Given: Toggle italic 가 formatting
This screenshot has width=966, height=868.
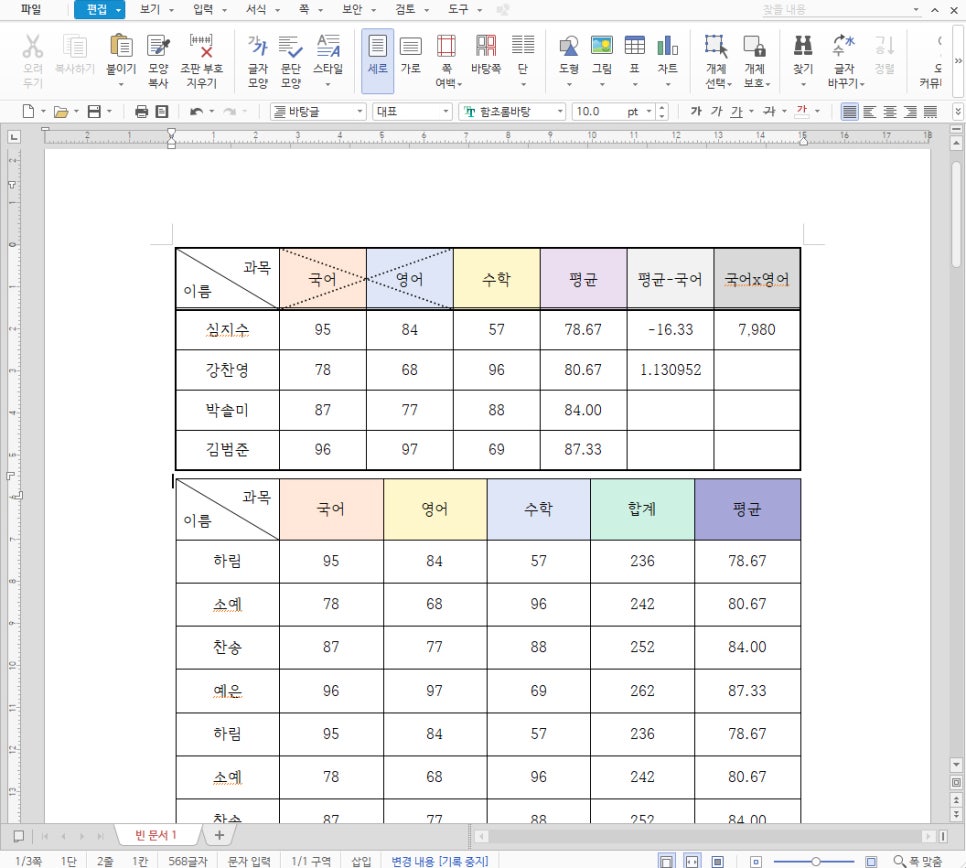Looking at the screenshot, I should [716, 112].
